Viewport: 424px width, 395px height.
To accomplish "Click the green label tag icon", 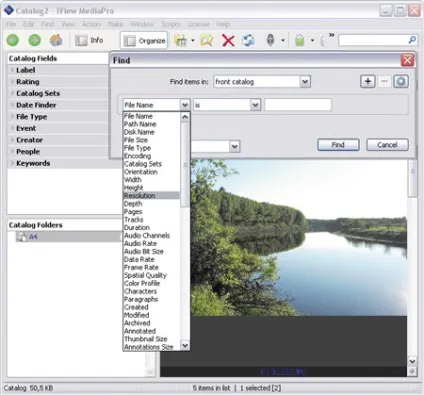I will coord(300,40).
